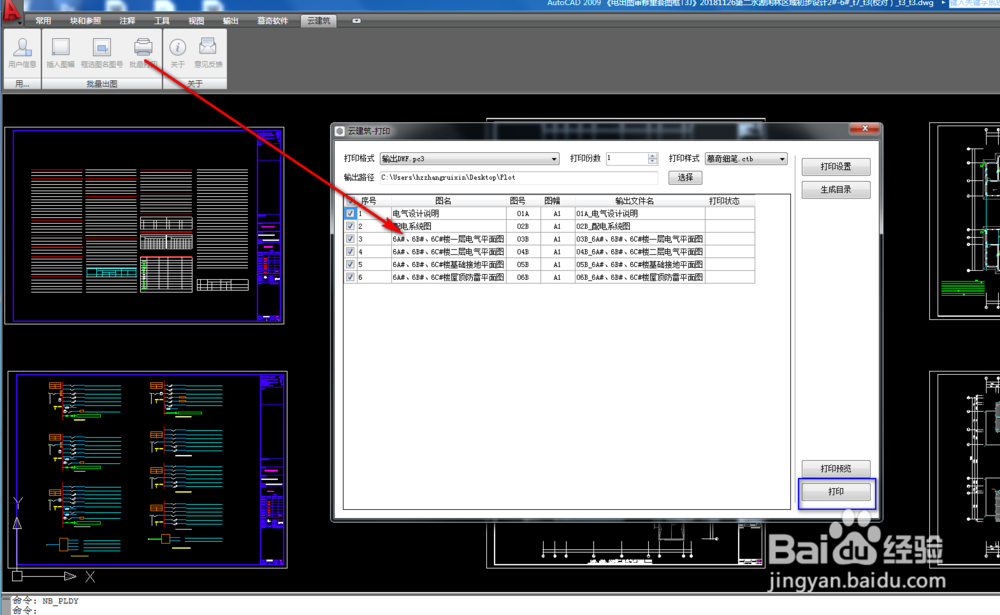This screenshot has height=615, width=1000.
Task: Click the 打印 button
Action: pos(835,492)
